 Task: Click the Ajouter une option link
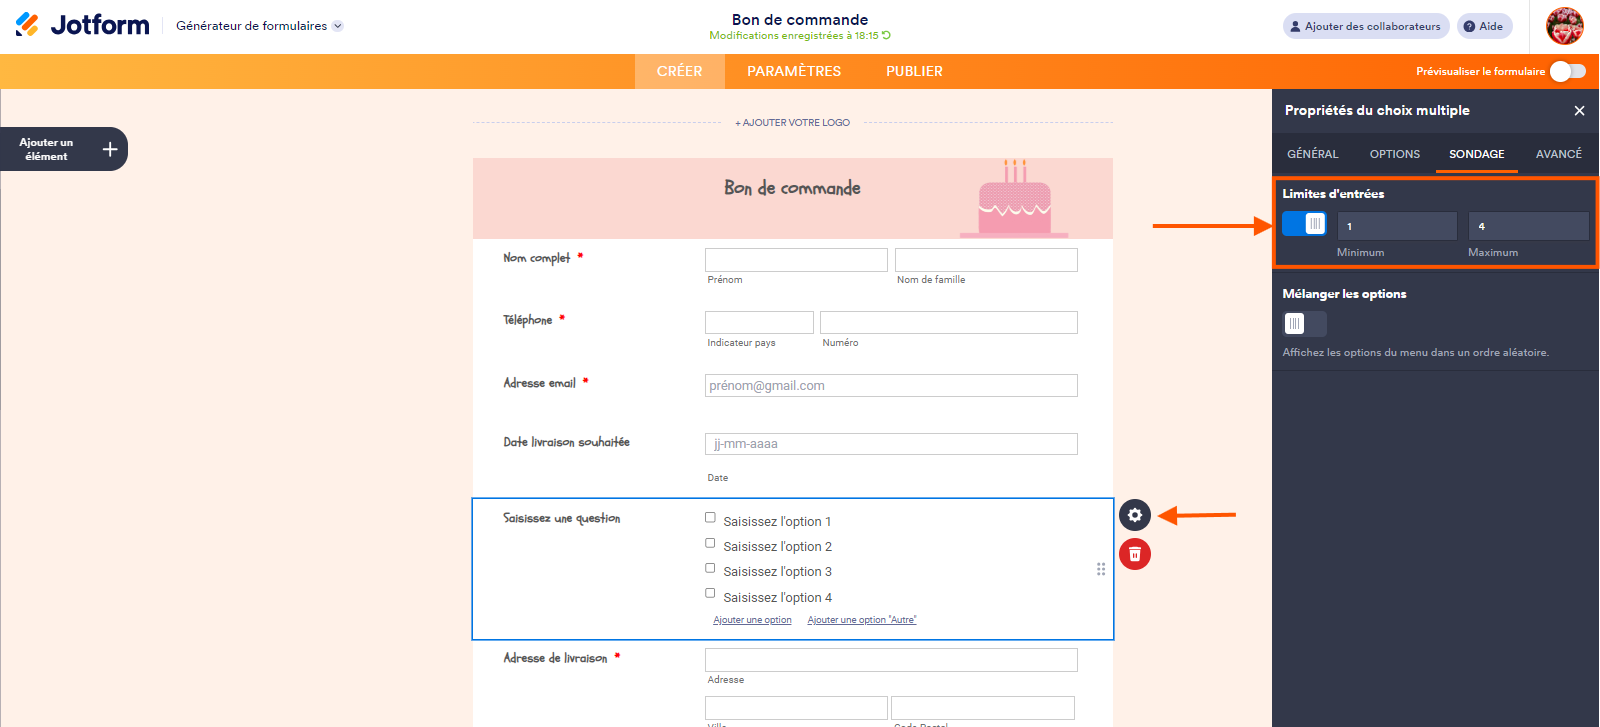(752, 620)
